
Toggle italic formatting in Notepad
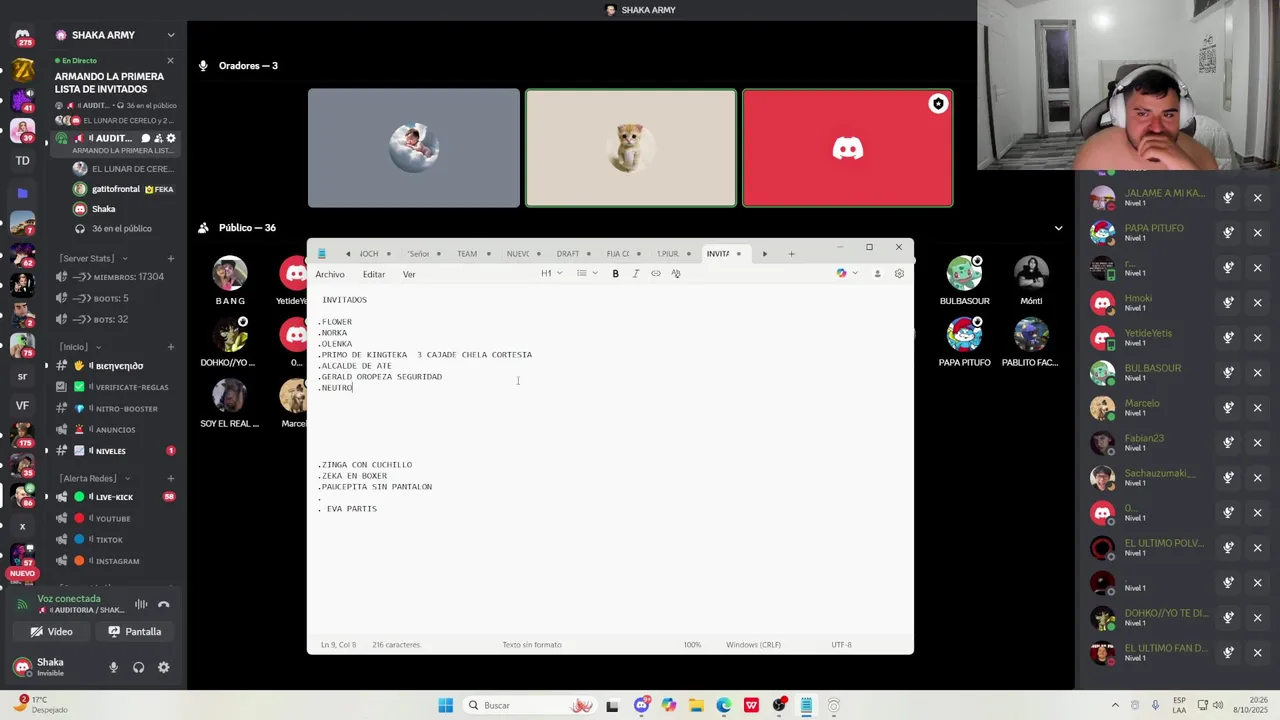pyautogui.click(x=635, y=273)
